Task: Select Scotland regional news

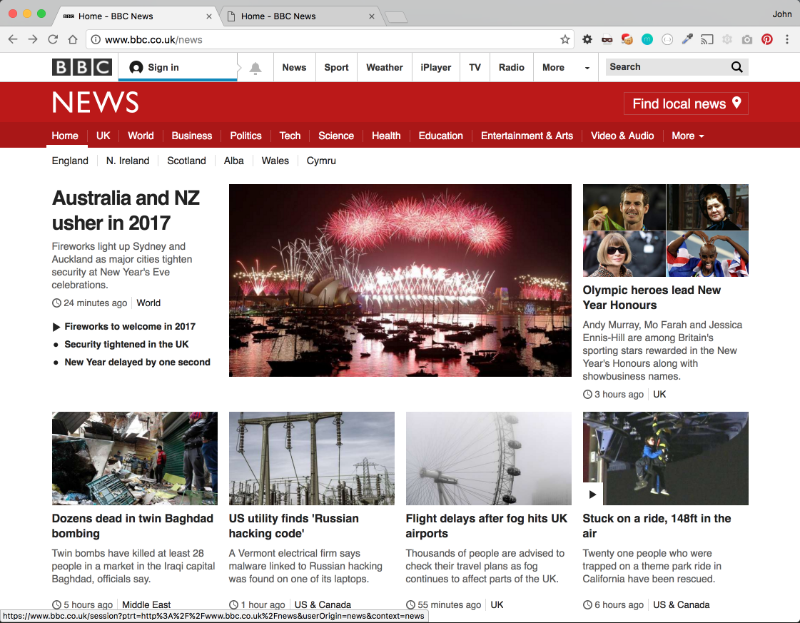Action: [x=187, y=161]
